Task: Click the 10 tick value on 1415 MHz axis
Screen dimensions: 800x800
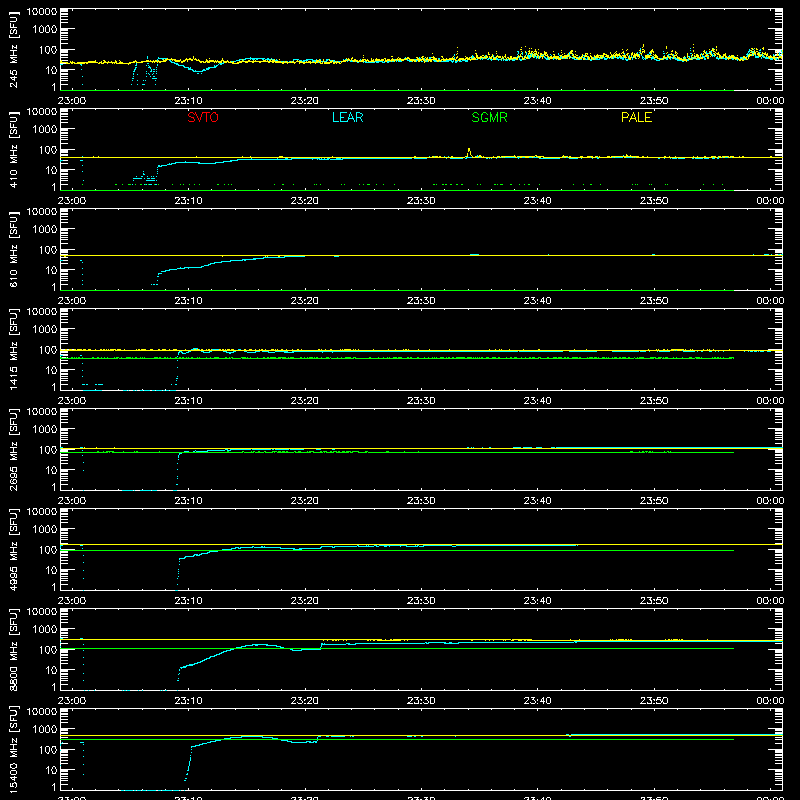Action: pyautogui.click(x=51, y=370)
